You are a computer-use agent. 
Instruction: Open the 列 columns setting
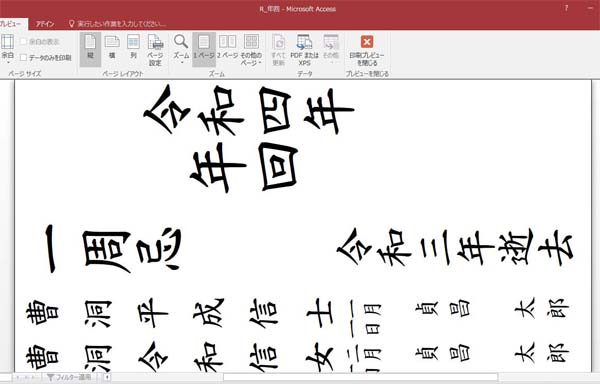tap(133, 49)
